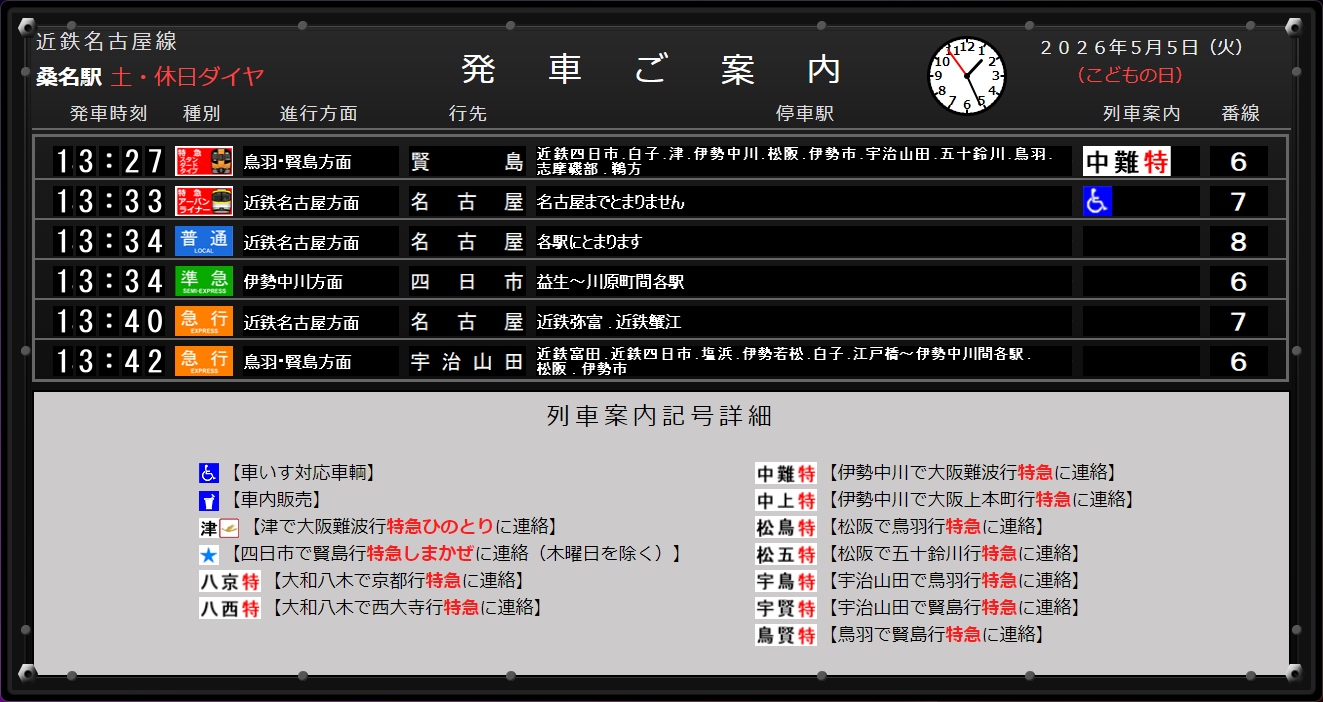The height and width of the screenshot is (702, 1323).
Task: Click destination 四日市
Action: tap(467, 282)
